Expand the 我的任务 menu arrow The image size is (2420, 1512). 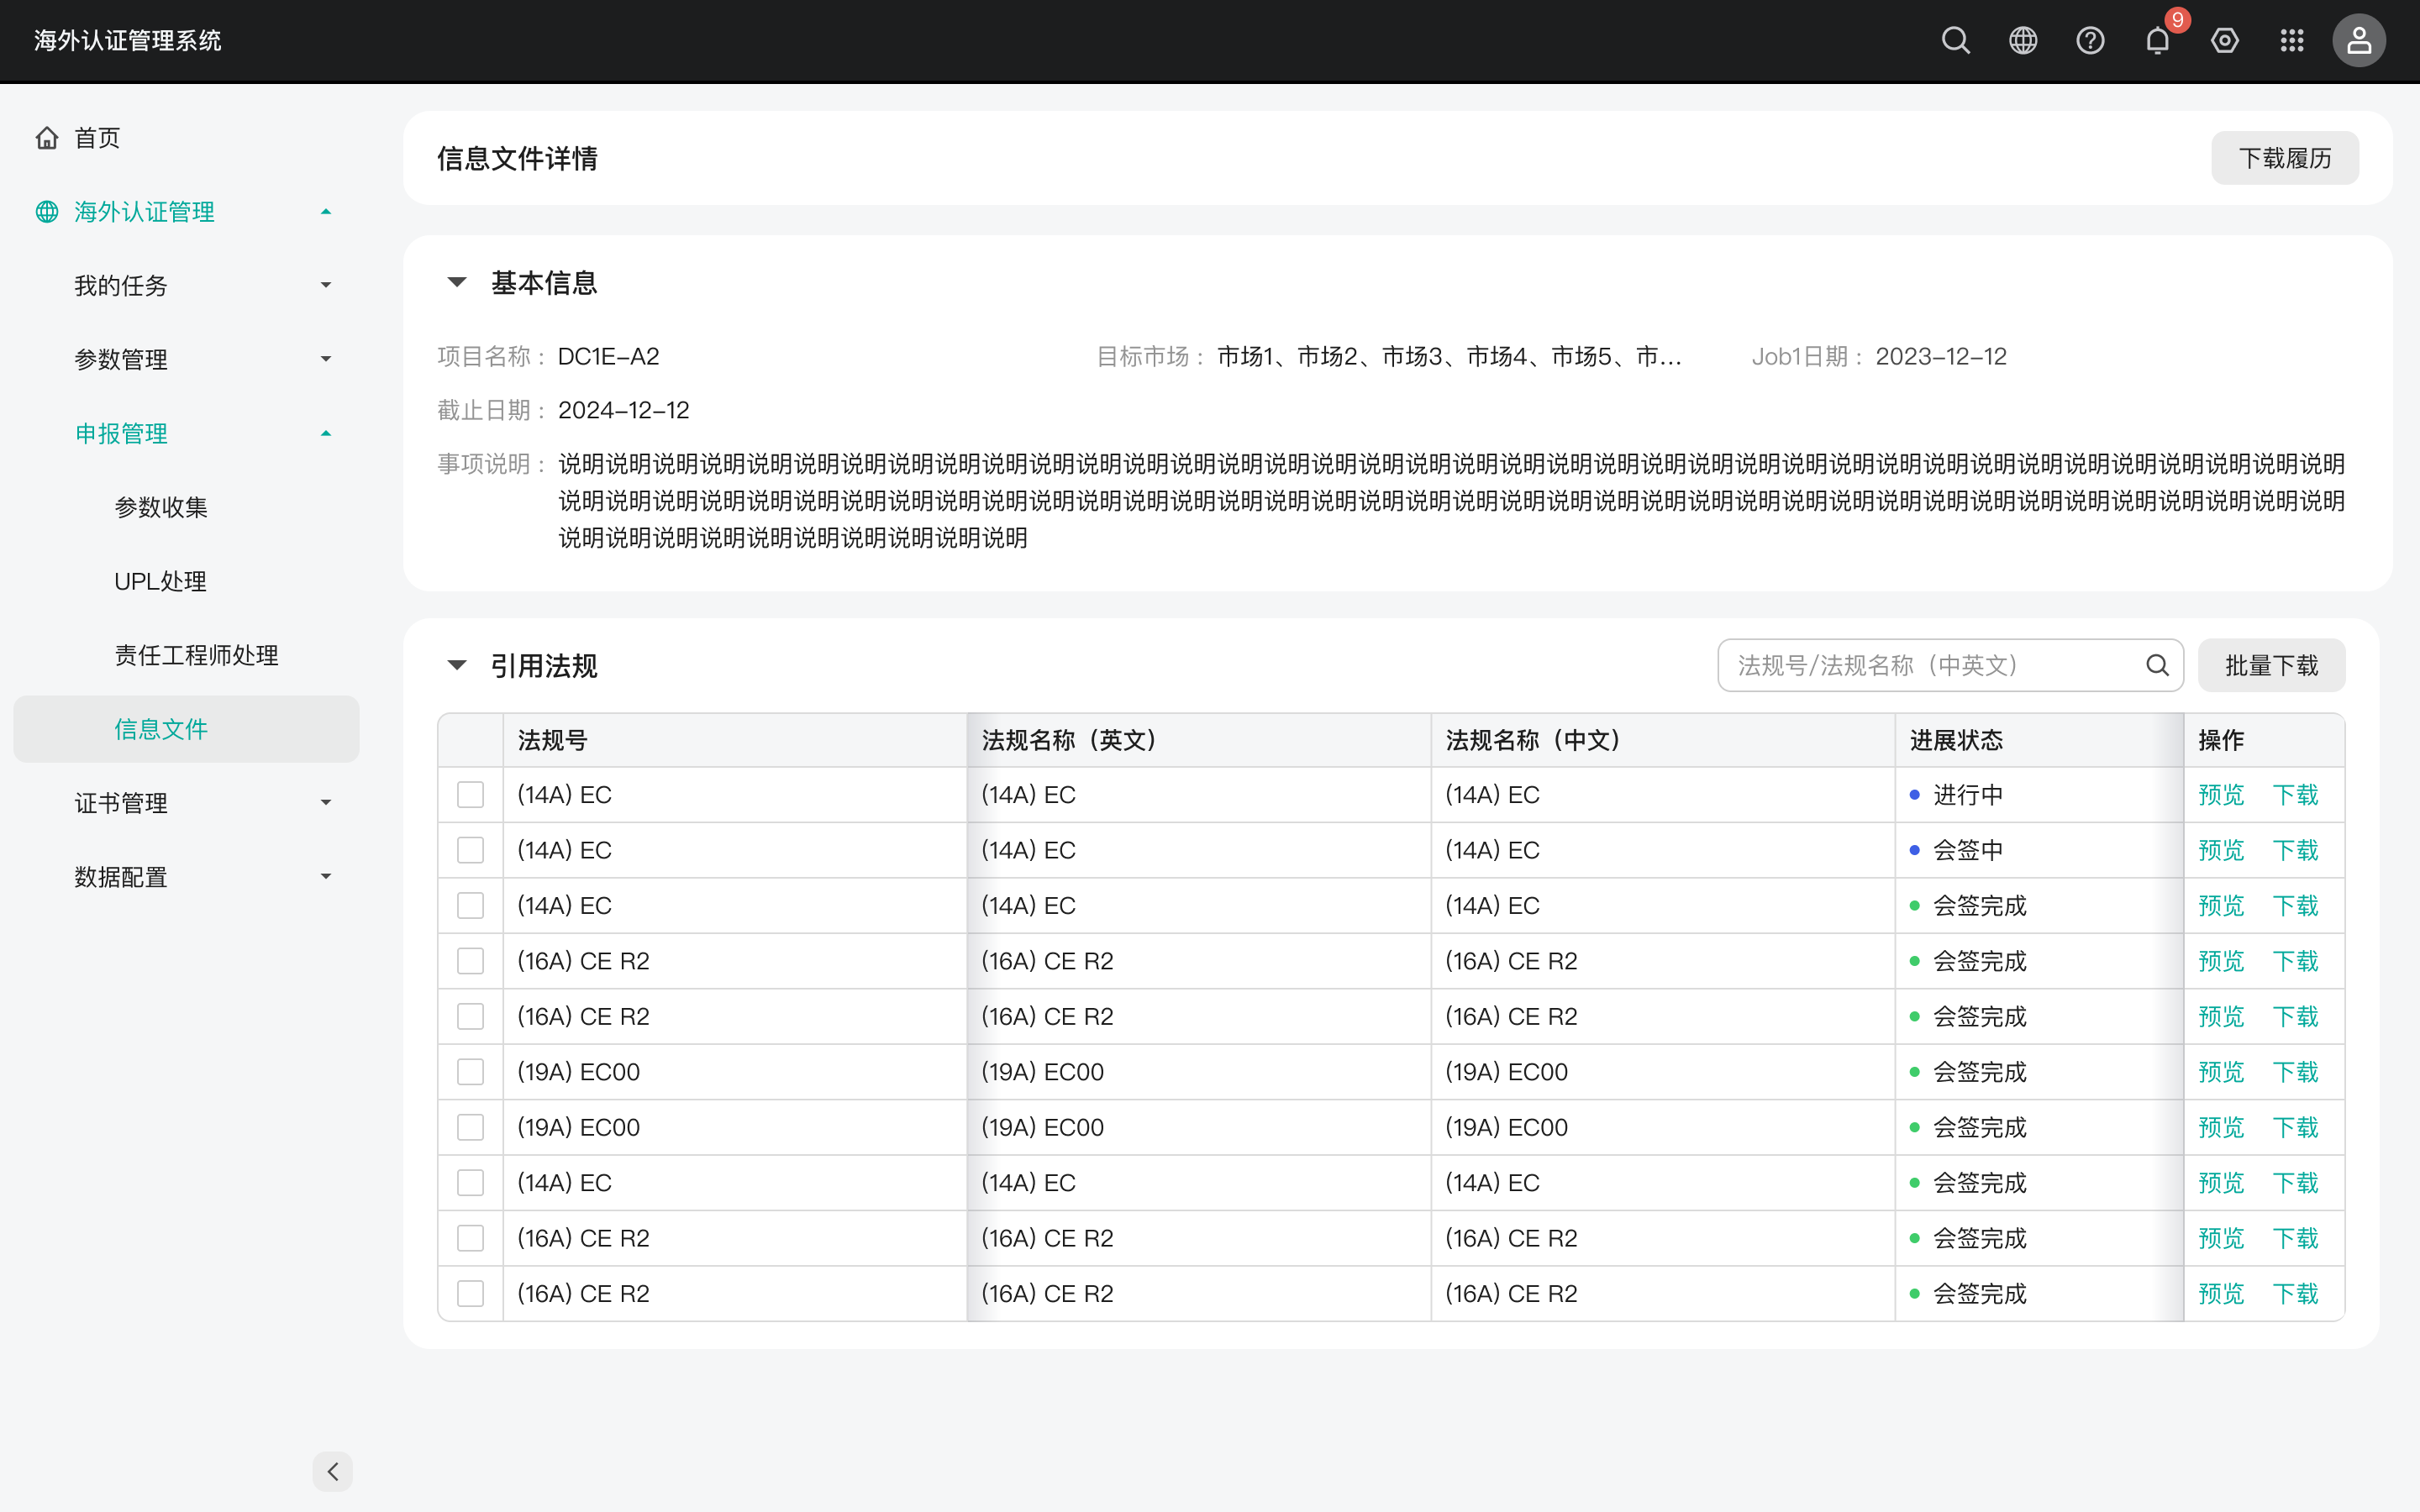click(x=326, y=285)
